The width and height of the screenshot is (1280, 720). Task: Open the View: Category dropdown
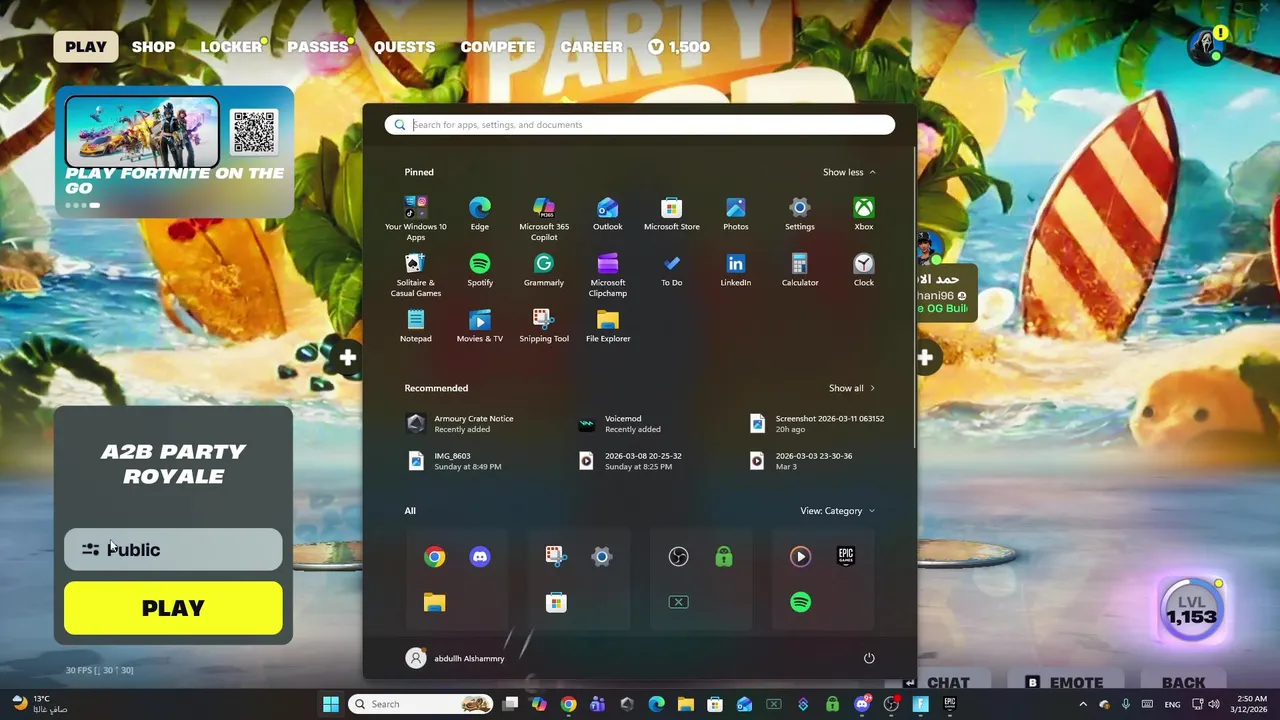click(x=837, y=511)
